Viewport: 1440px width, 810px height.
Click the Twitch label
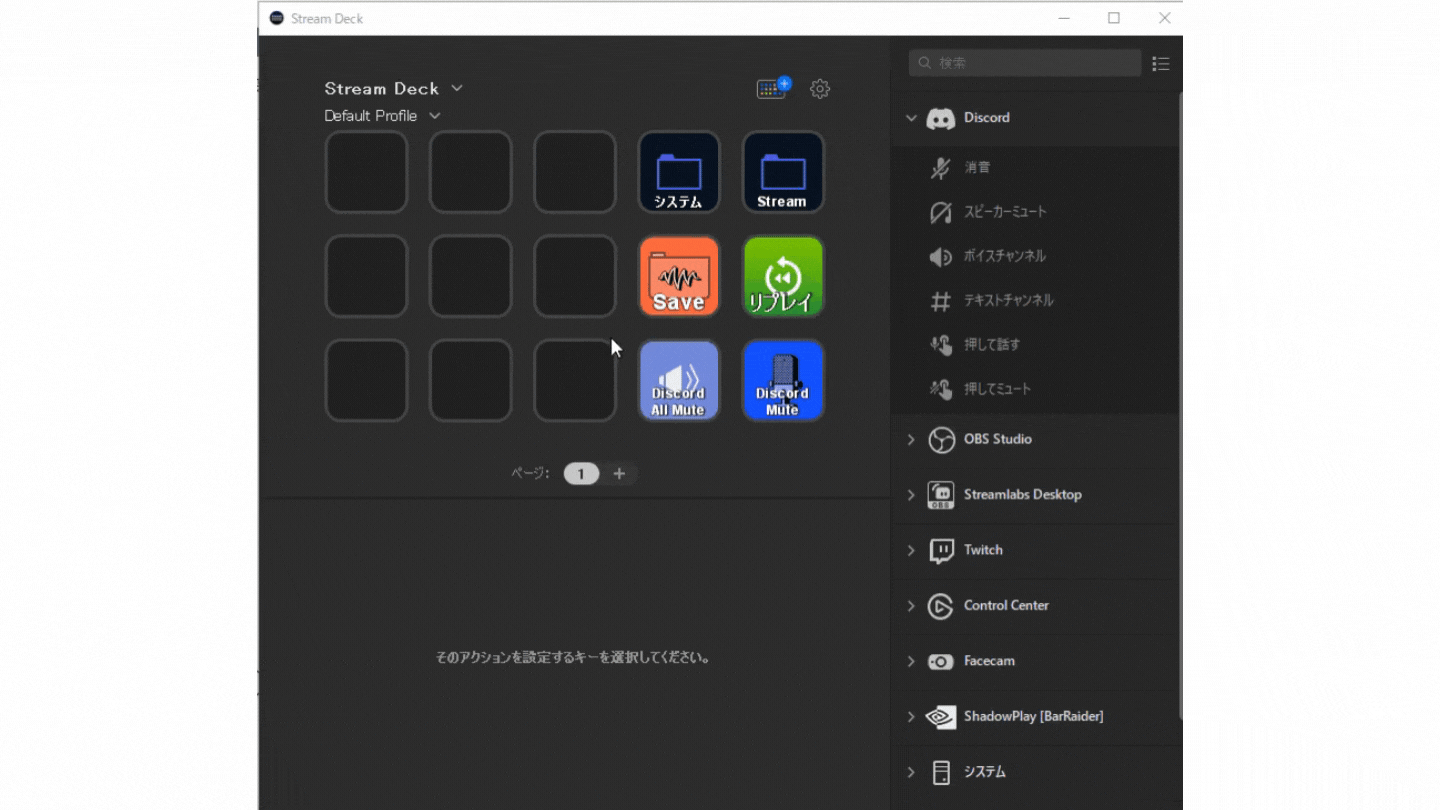point(983,551)
